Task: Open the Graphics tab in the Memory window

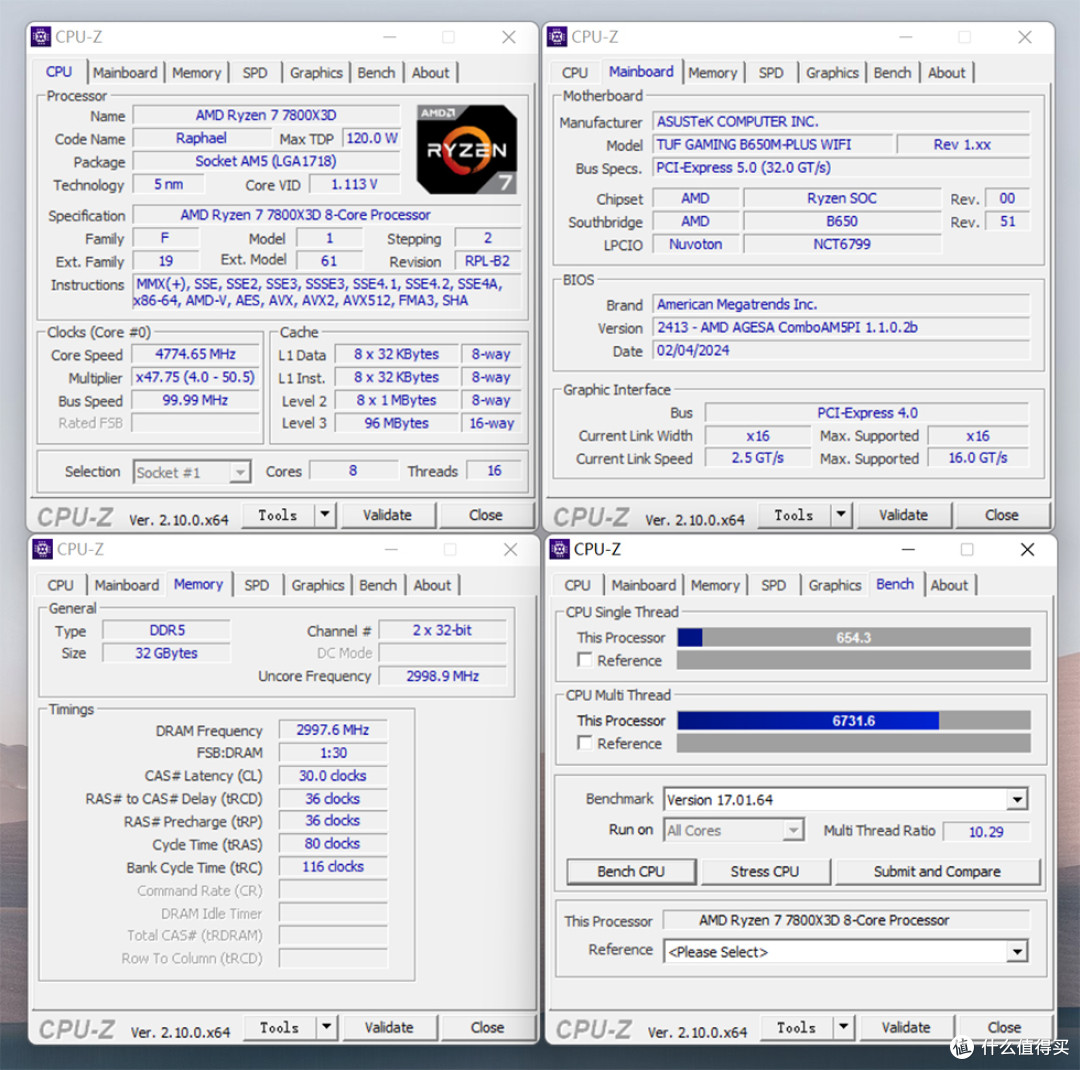Action: (x=318, y=585)
